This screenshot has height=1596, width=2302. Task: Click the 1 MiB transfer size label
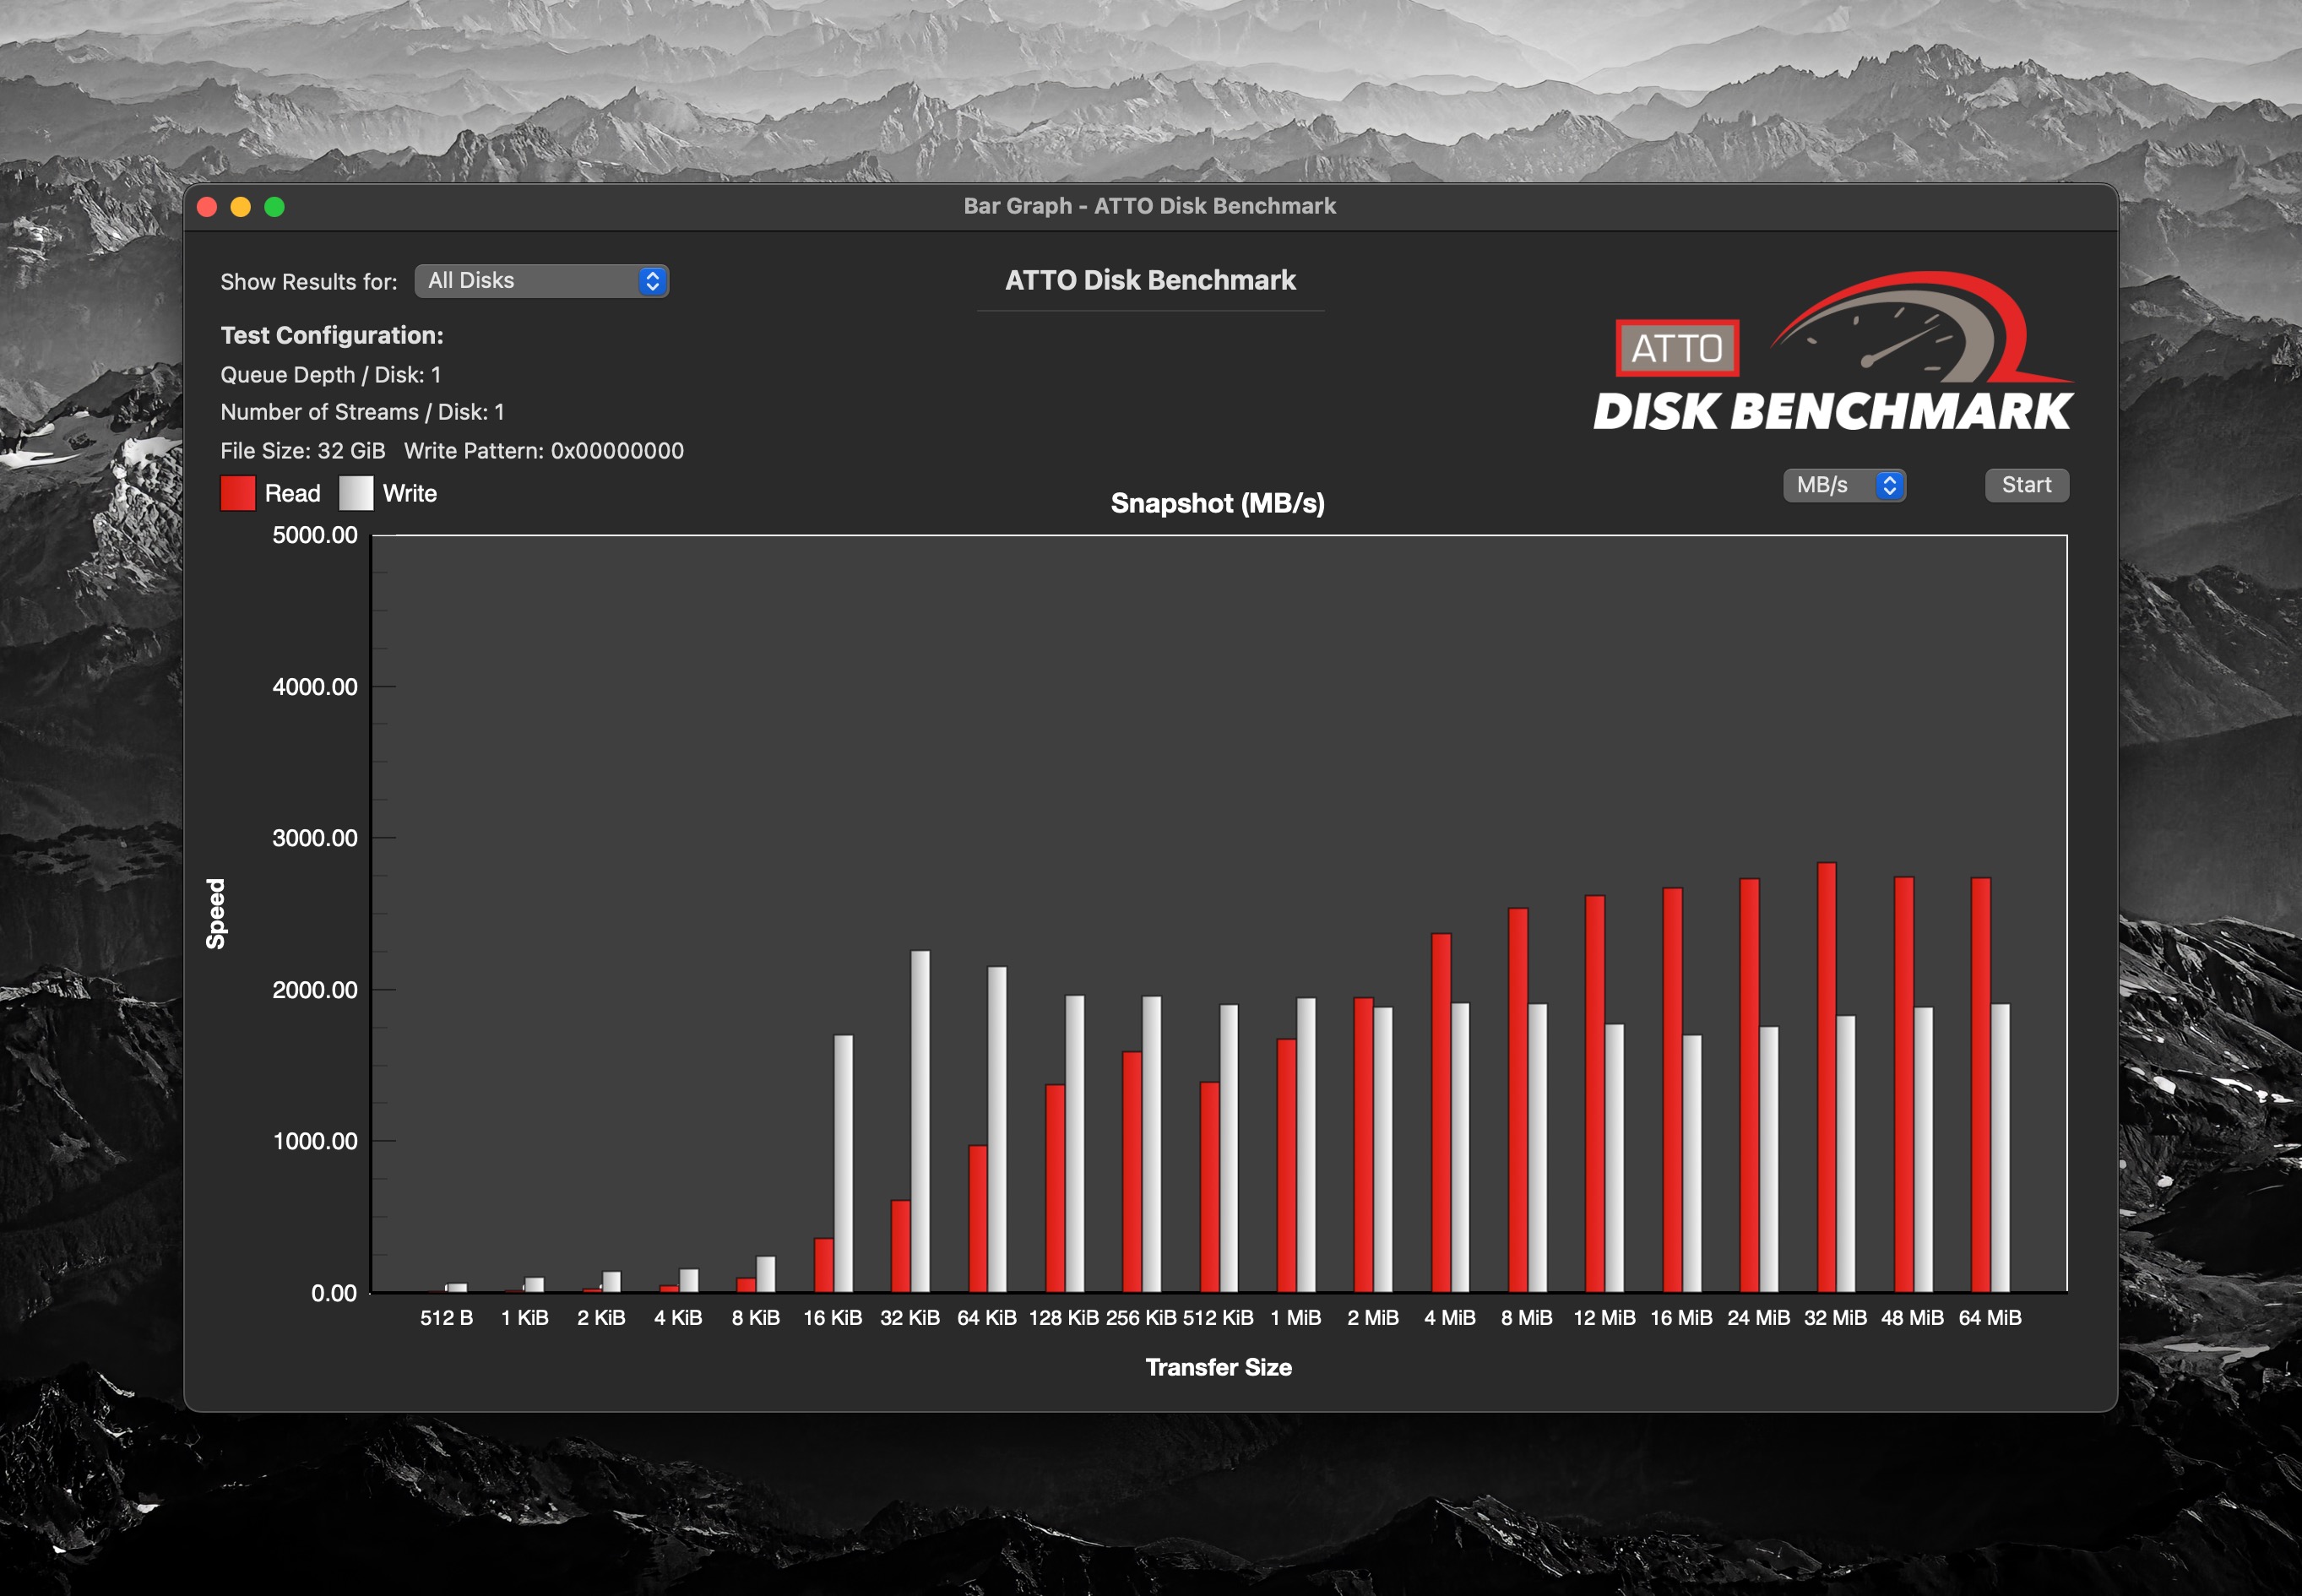1296,1318
